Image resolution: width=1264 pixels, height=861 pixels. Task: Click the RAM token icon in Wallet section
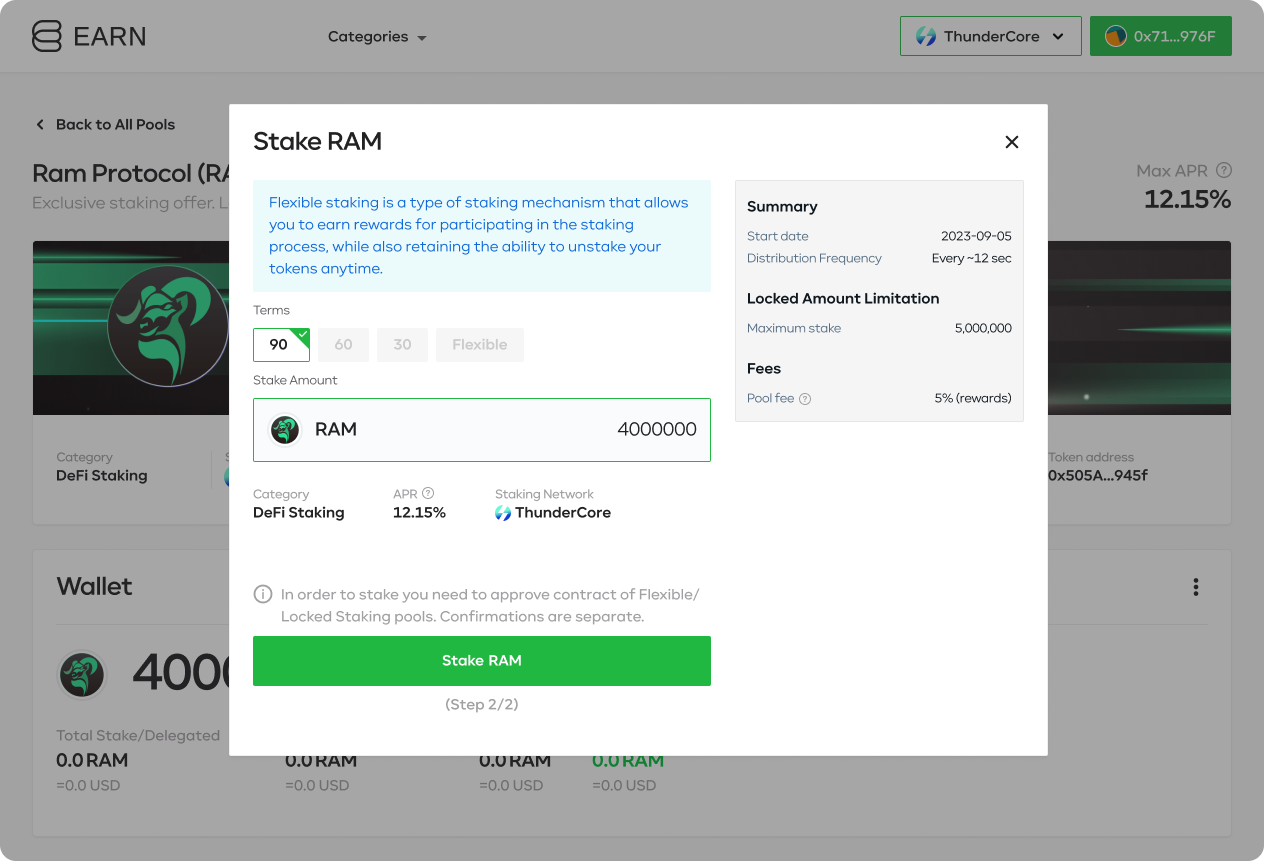(82, 675)
